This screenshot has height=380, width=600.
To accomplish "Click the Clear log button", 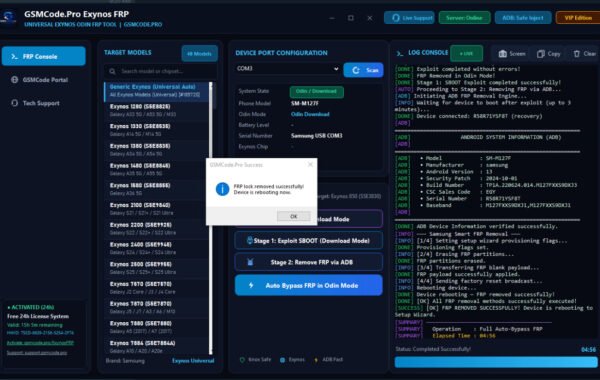I will click(584, 54).
